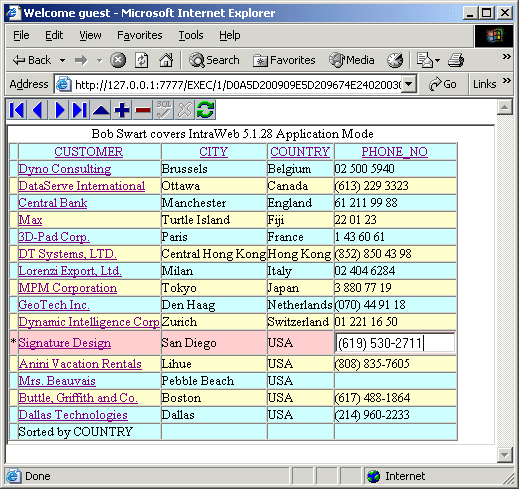Screen dimensions: 519x489
Task: Open 3D-Pad Corp. customer link
Action: pos(54,237)
